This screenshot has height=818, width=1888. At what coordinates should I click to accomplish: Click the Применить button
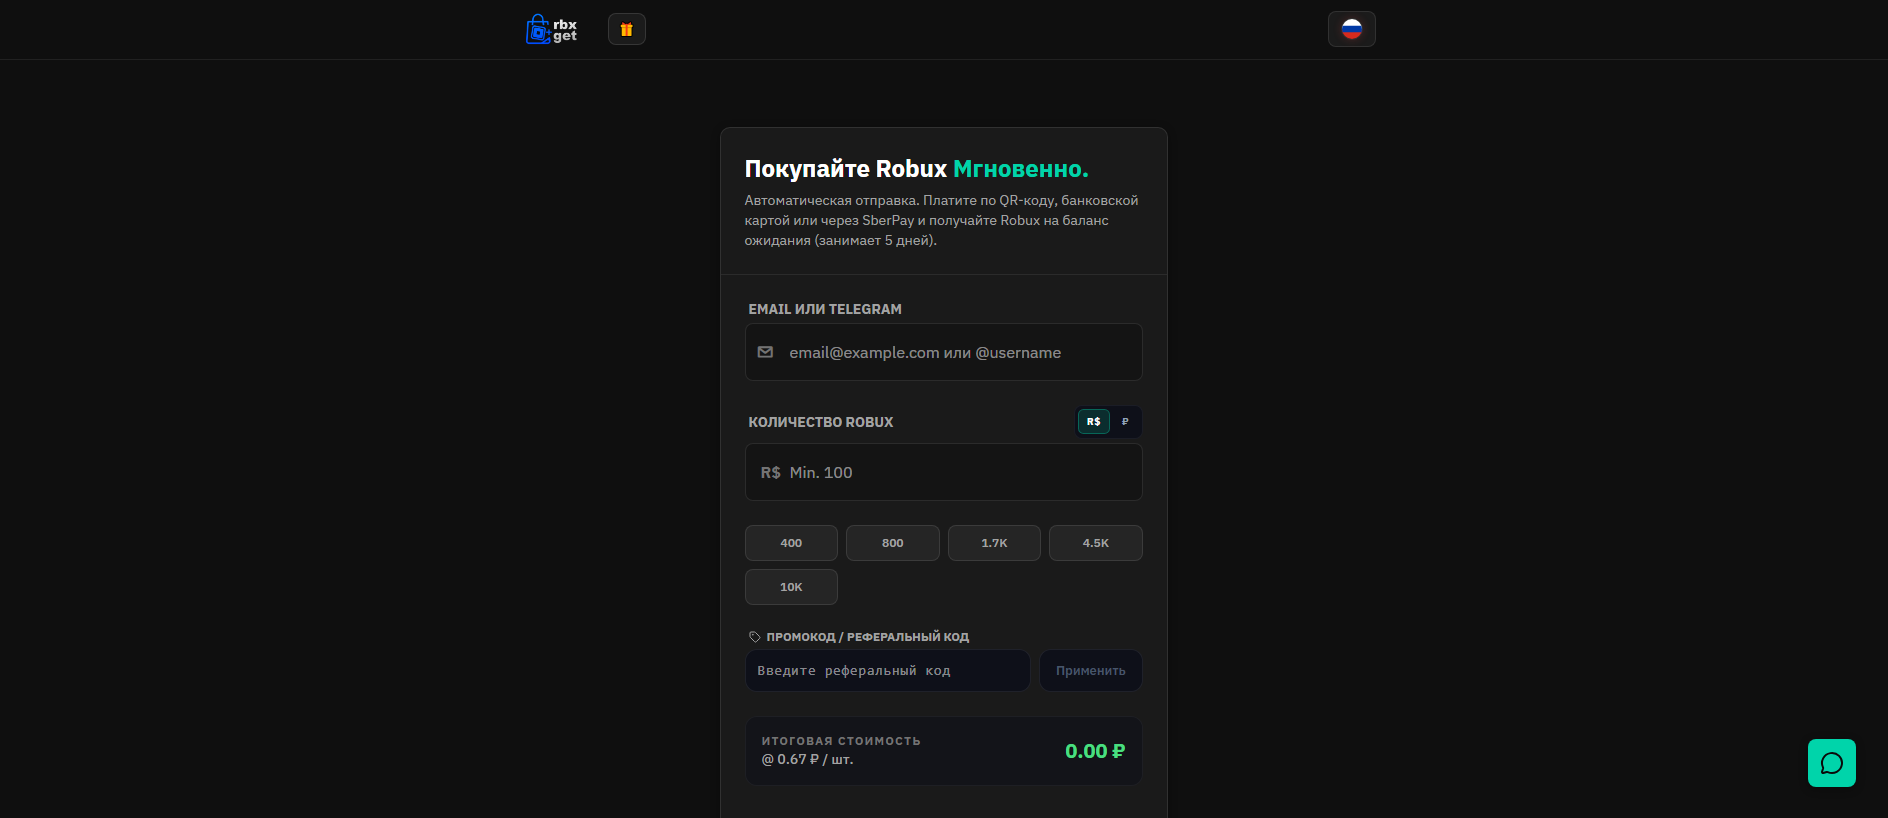[x=1091, y=671]
